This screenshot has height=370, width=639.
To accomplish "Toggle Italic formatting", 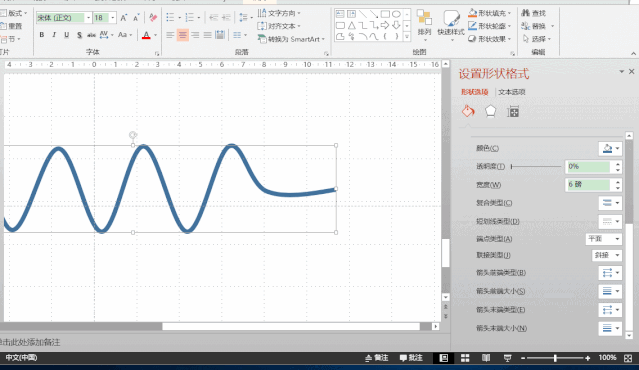I will 54,35.
